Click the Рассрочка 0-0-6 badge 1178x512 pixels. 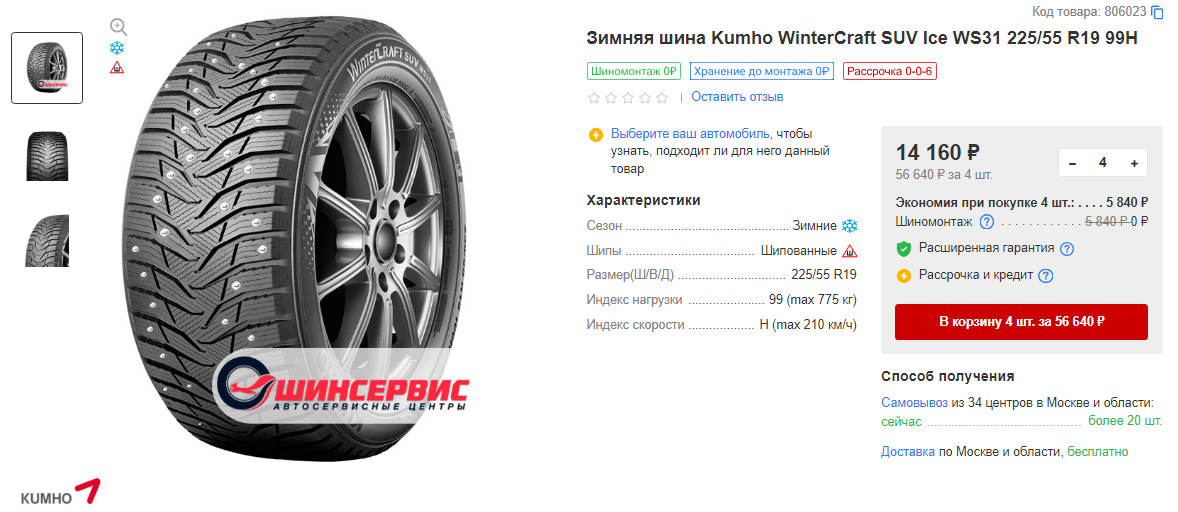pyautogui.click(x=890, y=71)
